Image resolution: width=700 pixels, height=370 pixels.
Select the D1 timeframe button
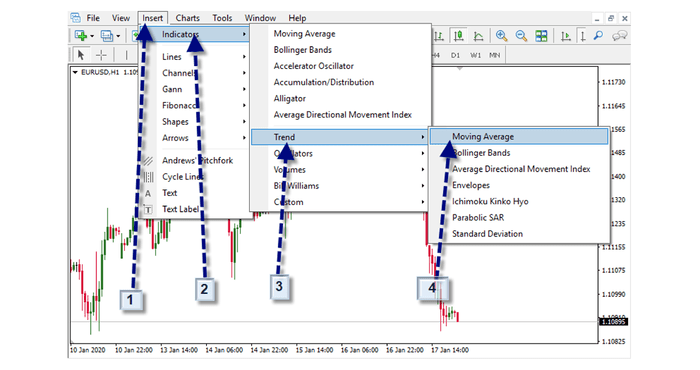455,55
